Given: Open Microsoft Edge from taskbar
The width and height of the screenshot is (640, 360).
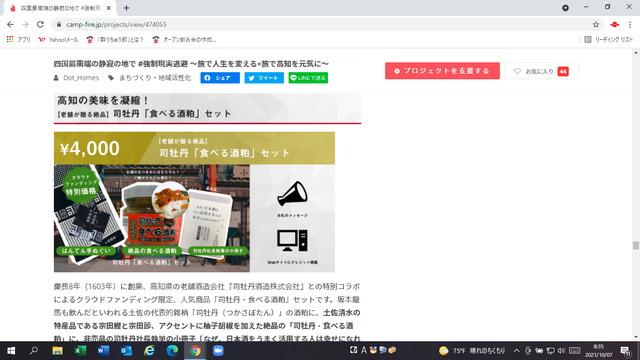Looking at the screenshot, I should [x=172, y=351].
